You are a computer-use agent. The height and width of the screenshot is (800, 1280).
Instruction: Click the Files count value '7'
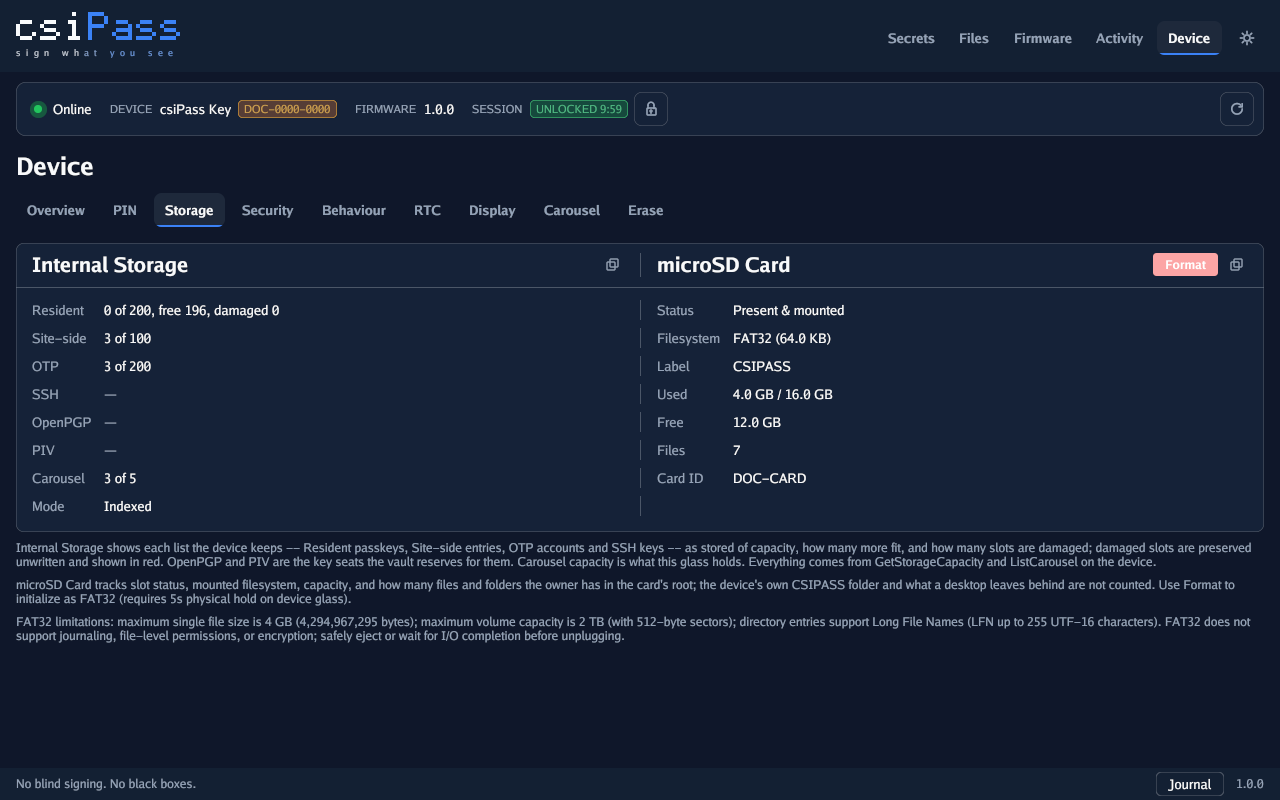pyautogui.click(x=737, y=451)
